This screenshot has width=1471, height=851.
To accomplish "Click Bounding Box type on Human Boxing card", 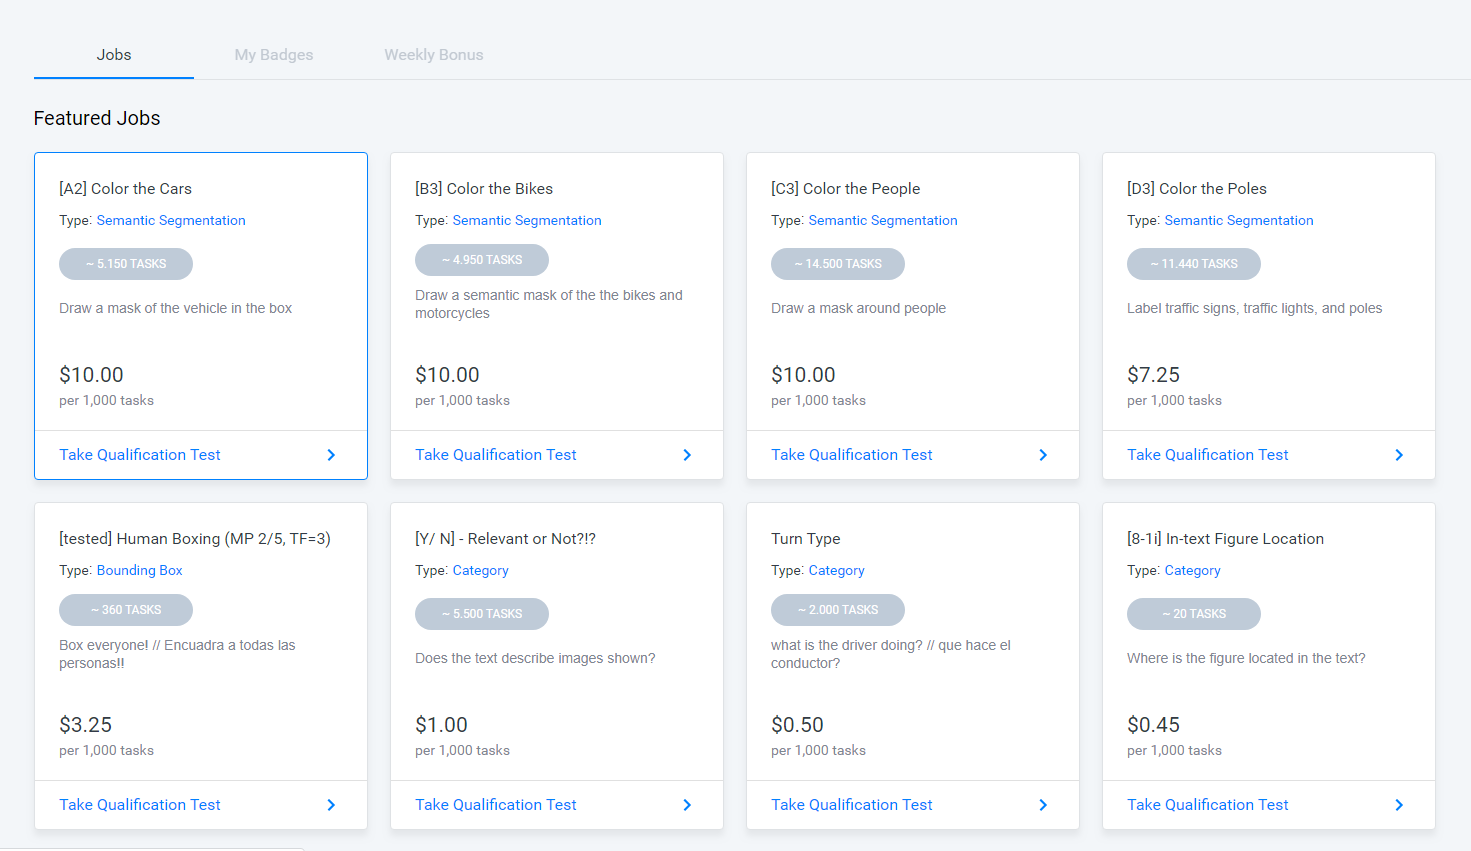I will [x=140, y=571].
